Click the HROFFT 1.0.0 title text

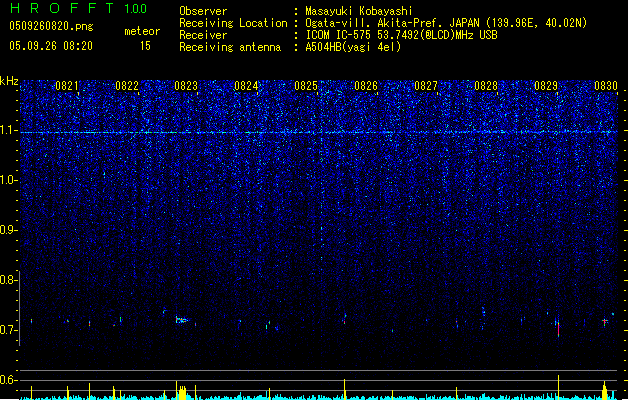coord(79,8)
